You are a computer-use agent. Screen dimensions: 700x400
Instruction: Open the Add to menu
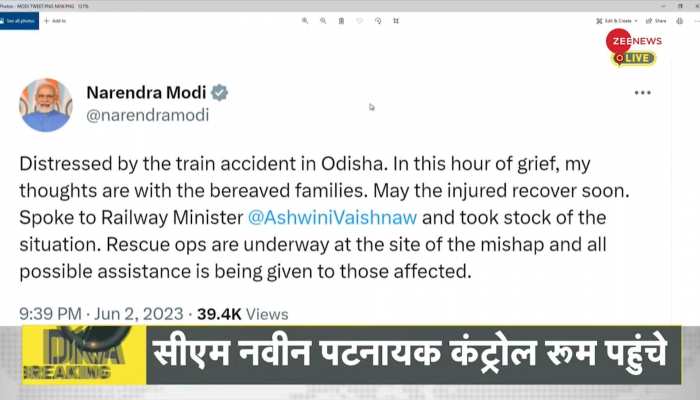coord(55,21)
